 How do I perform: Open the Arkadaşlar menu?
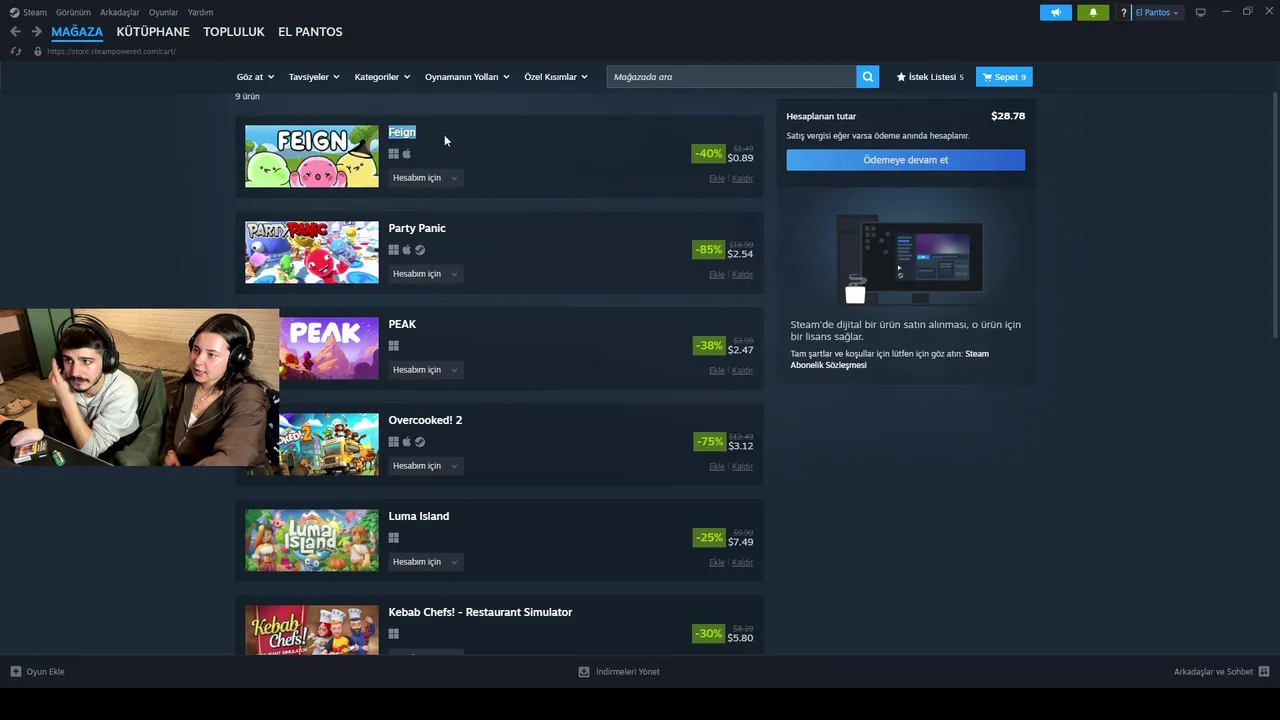[x=120, y=12]
